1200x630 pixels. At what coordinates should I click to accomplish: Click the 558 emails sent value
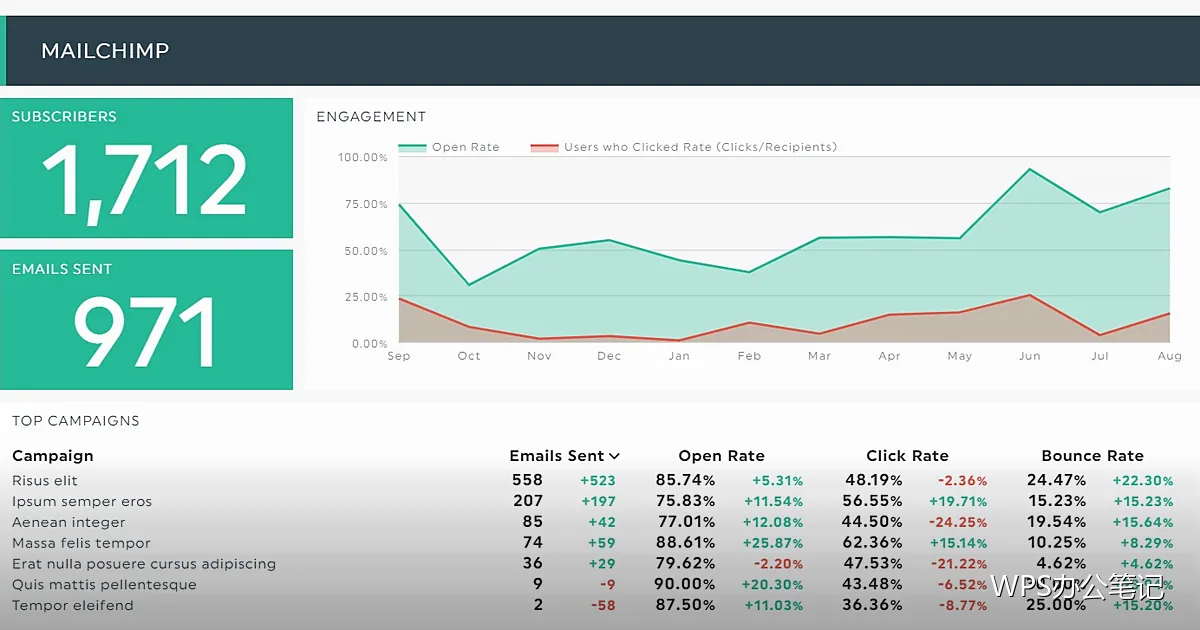(x=527, y=481)
